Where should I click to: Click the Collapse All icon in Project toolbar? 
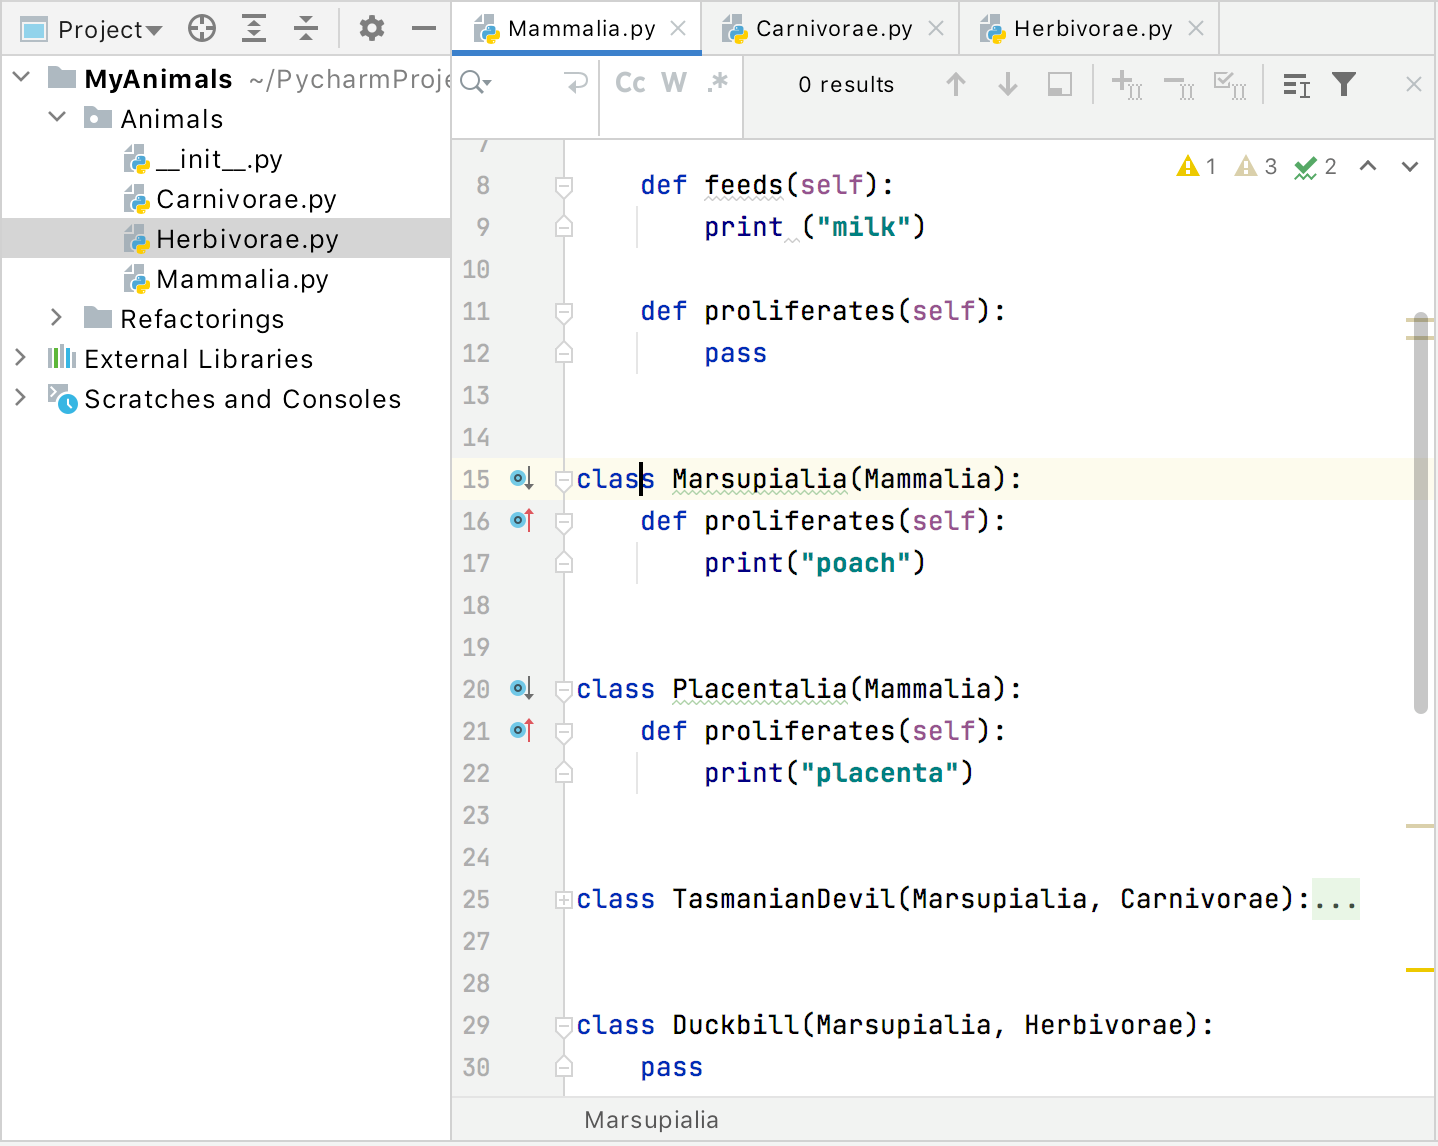coord(306,29)
